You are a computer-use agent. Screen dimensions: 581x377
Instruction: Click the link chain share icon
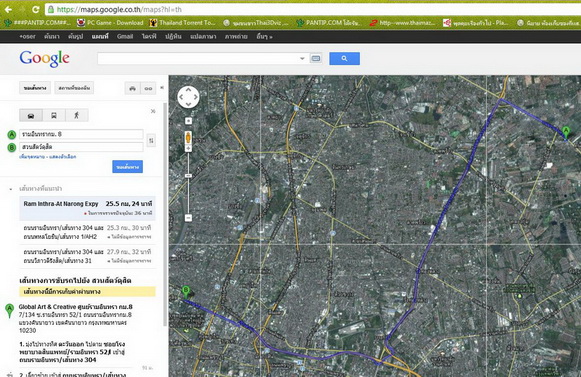tap(148, 88)
